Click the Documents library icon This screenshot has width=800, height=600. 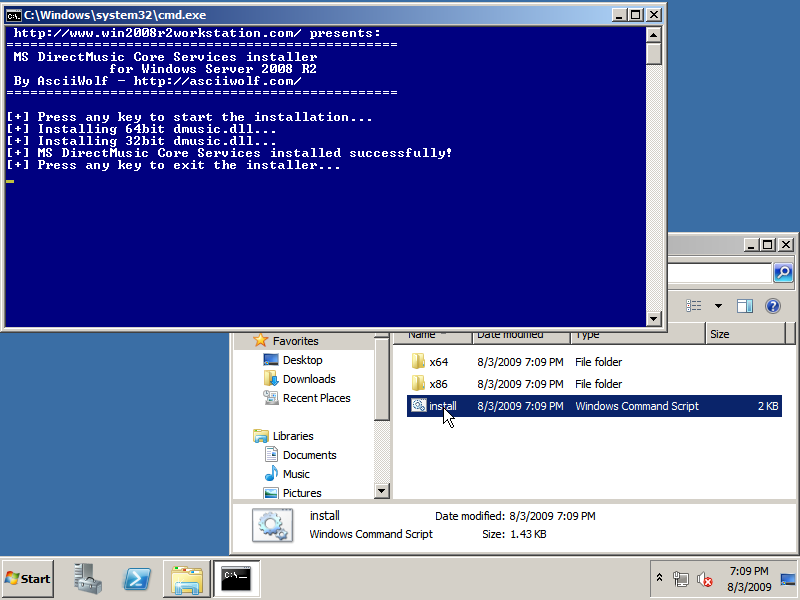271,455
